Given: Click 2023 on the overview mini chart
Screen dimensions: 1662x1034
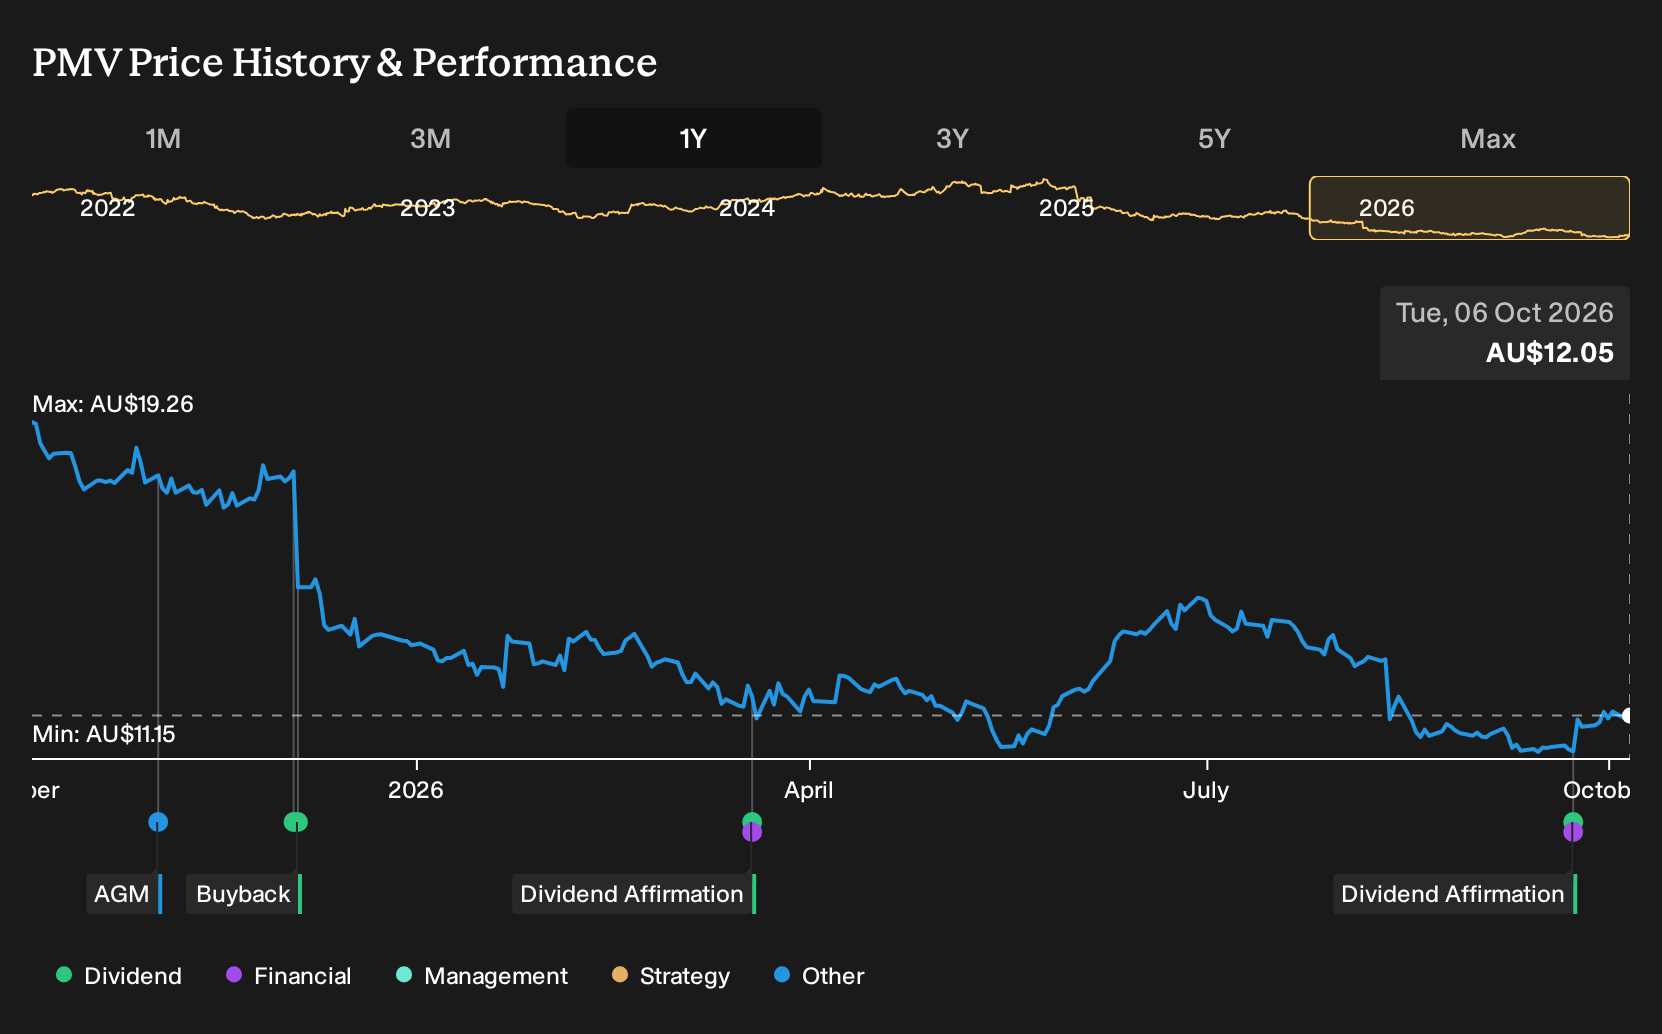Looking at the screenshot, I should click(428, 208).
